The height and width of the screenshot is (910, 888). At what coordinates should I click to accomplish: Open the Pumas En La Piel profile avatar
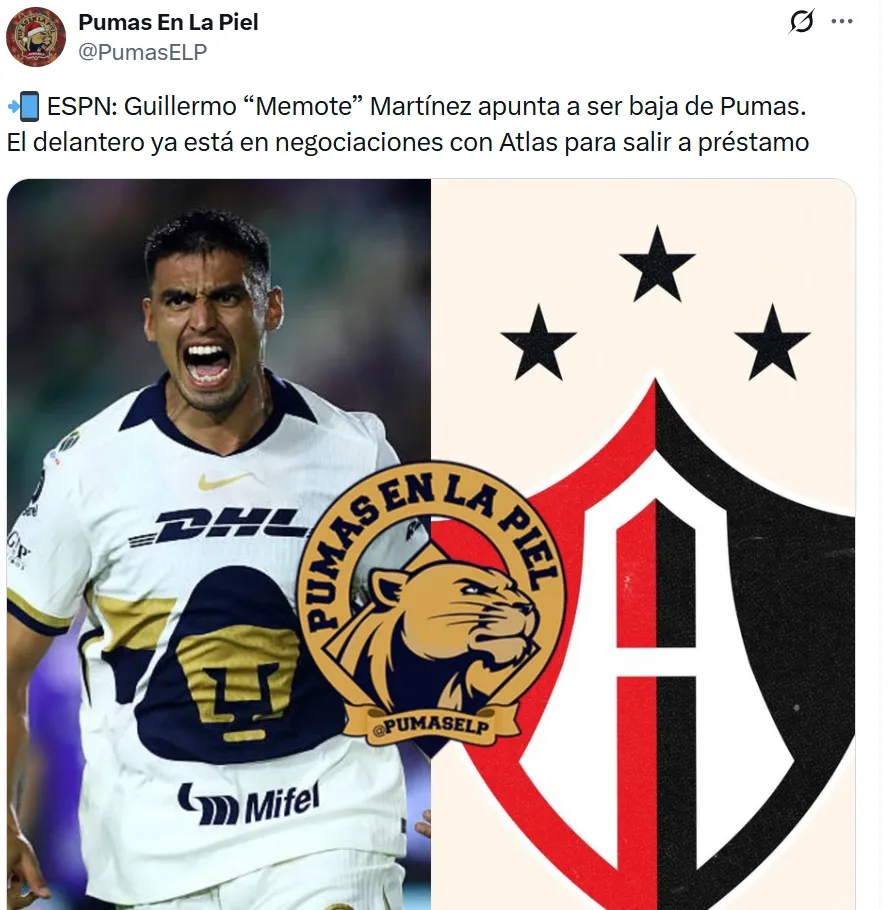pyautogui.click(x=35, y=37)
